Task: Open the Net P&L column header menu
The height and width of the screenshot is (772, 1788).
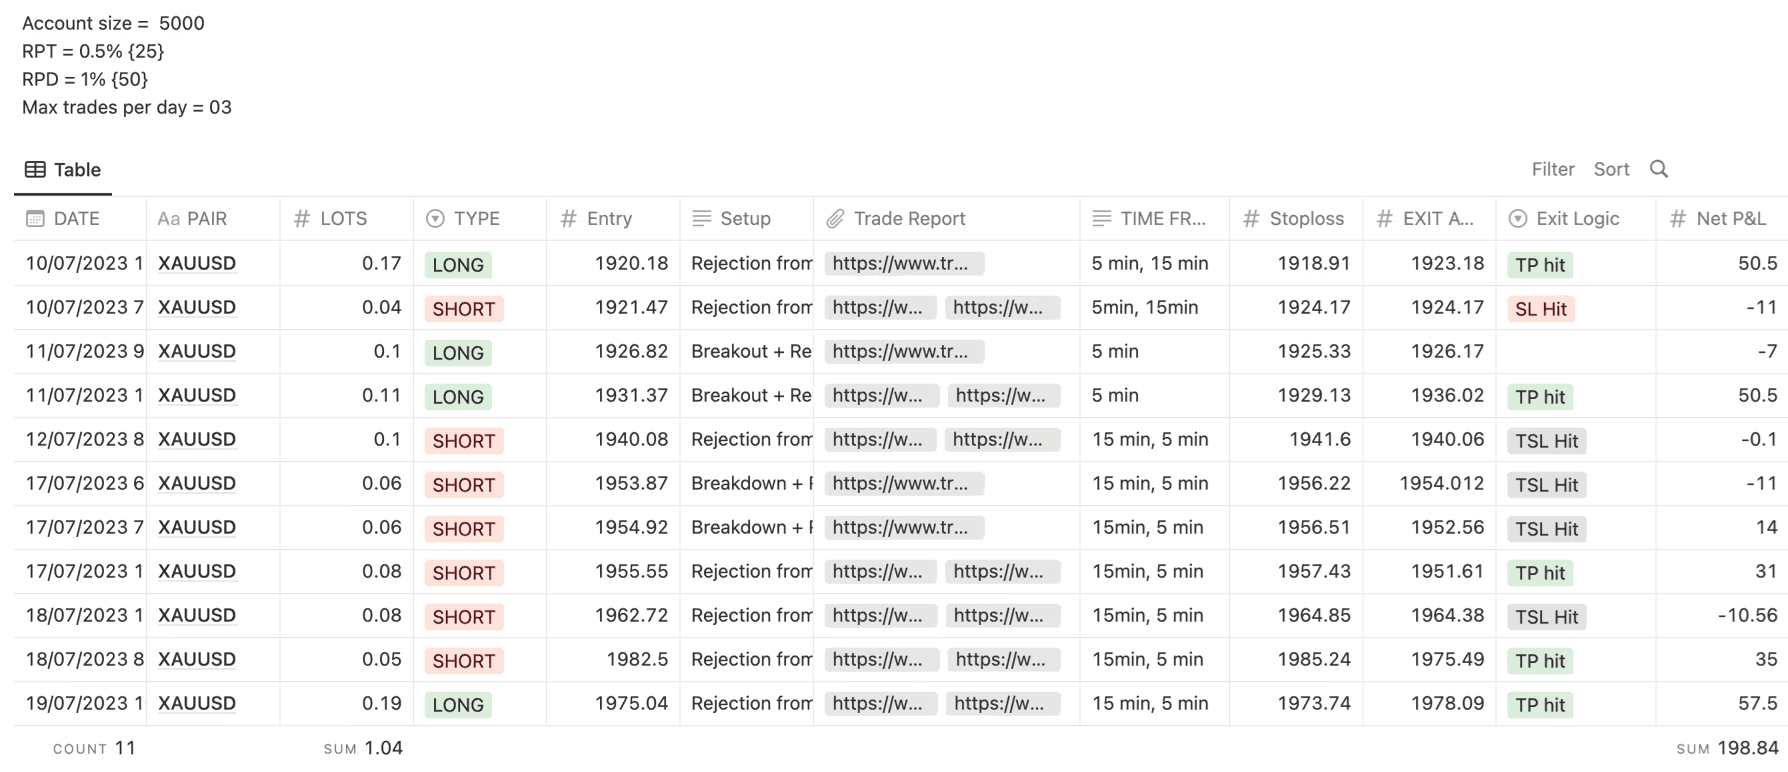Action: coord(1730,219)
